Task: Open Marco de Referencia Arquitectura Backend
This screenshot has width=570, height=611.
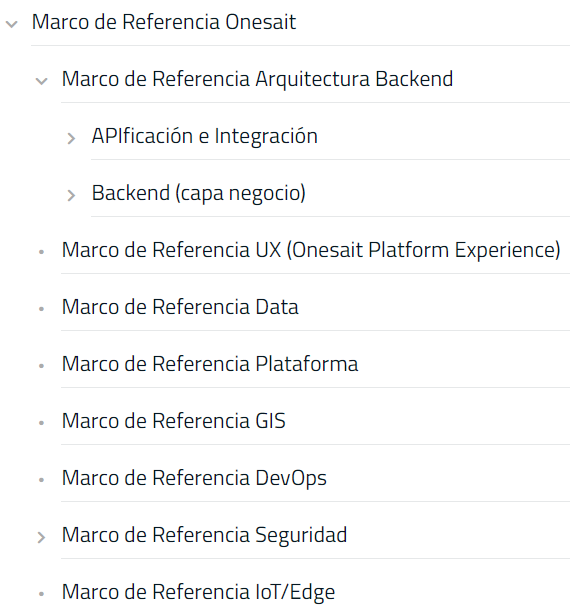Action: (257, 79)
